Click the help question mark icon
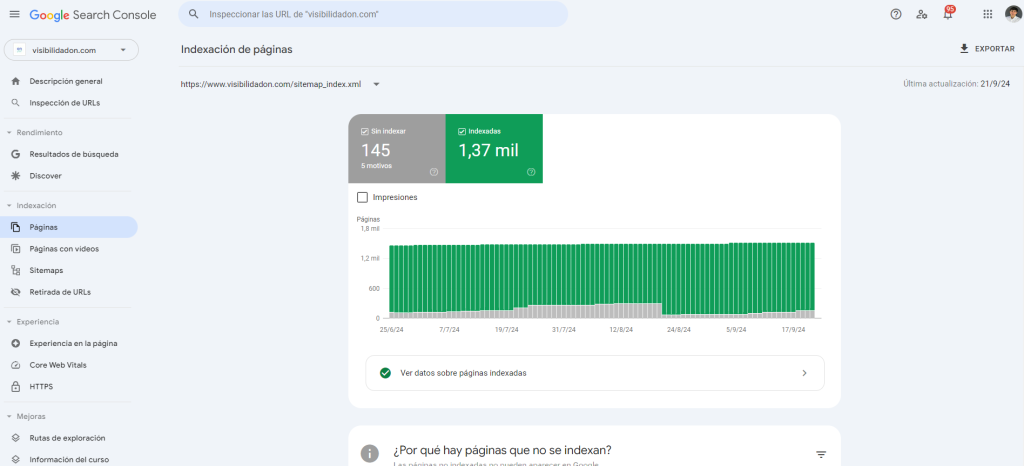The image size is (1024, 466). pyautogui.click(x=895, y=14)
